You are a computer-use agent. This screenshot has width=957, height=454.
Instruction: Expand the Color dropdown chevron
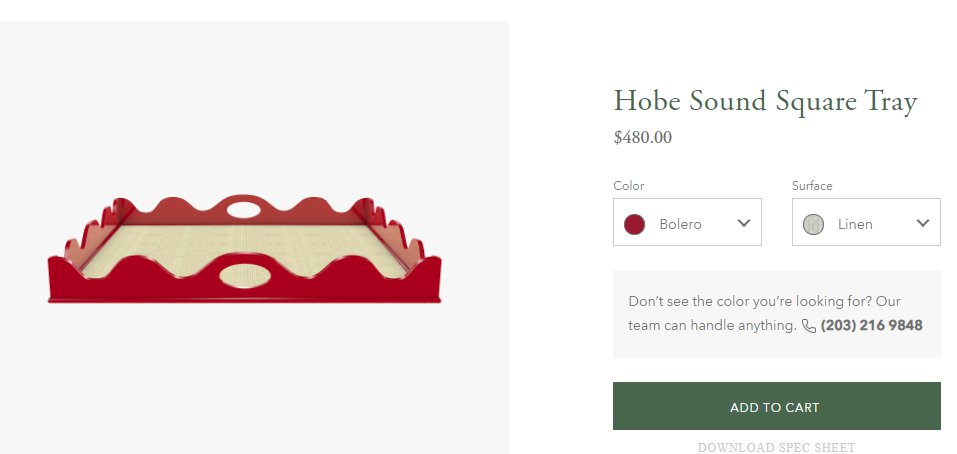point(743,223)
